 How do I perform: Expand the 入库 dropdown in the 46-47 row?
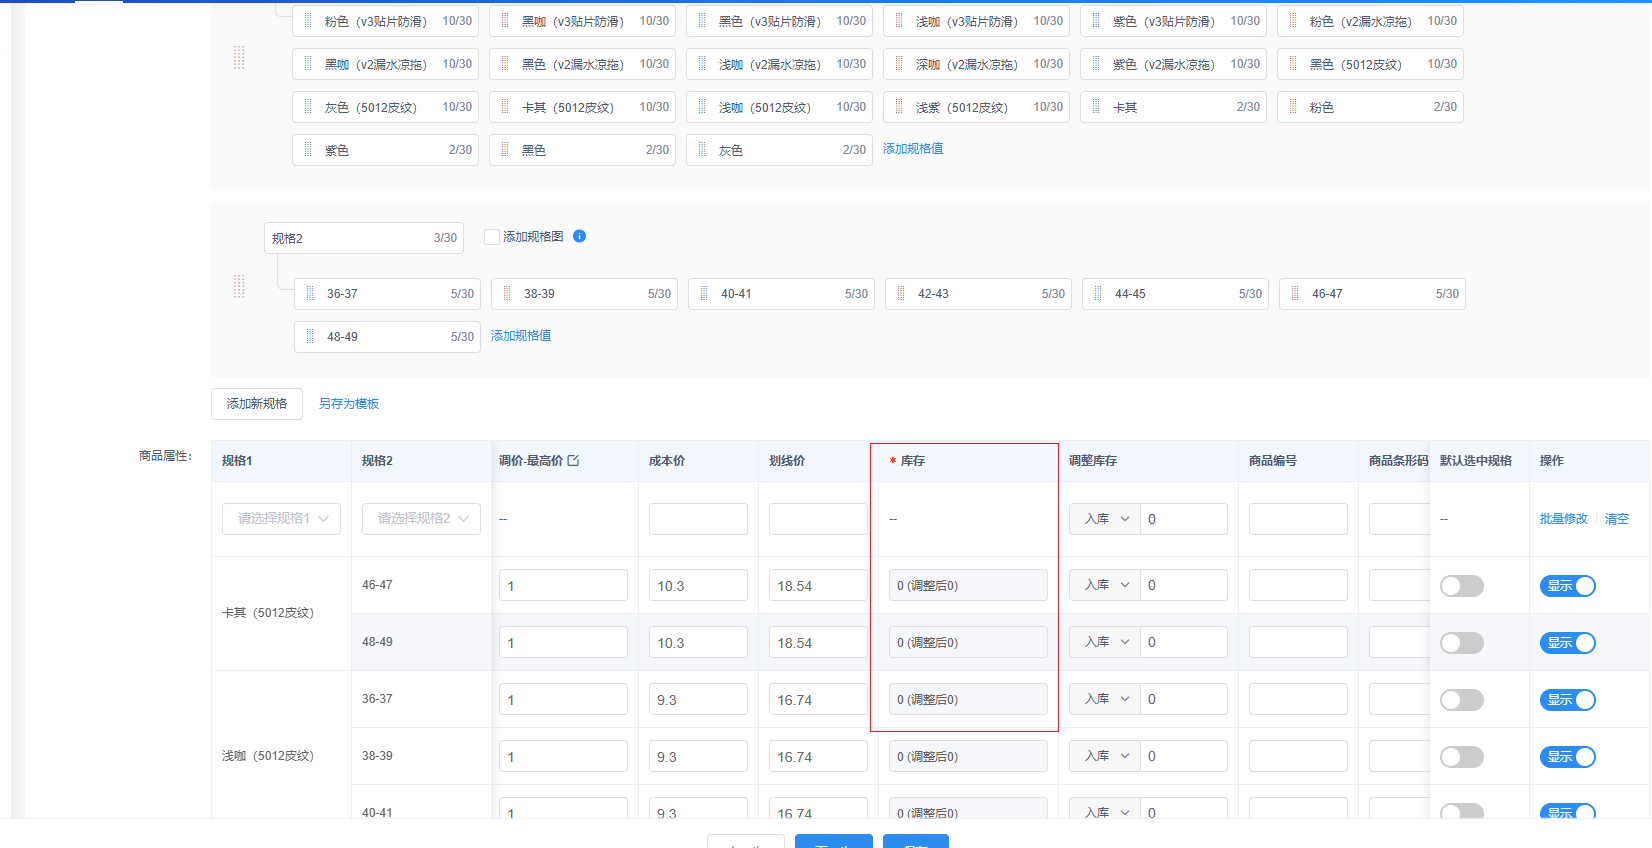[x=1105, y=585]
